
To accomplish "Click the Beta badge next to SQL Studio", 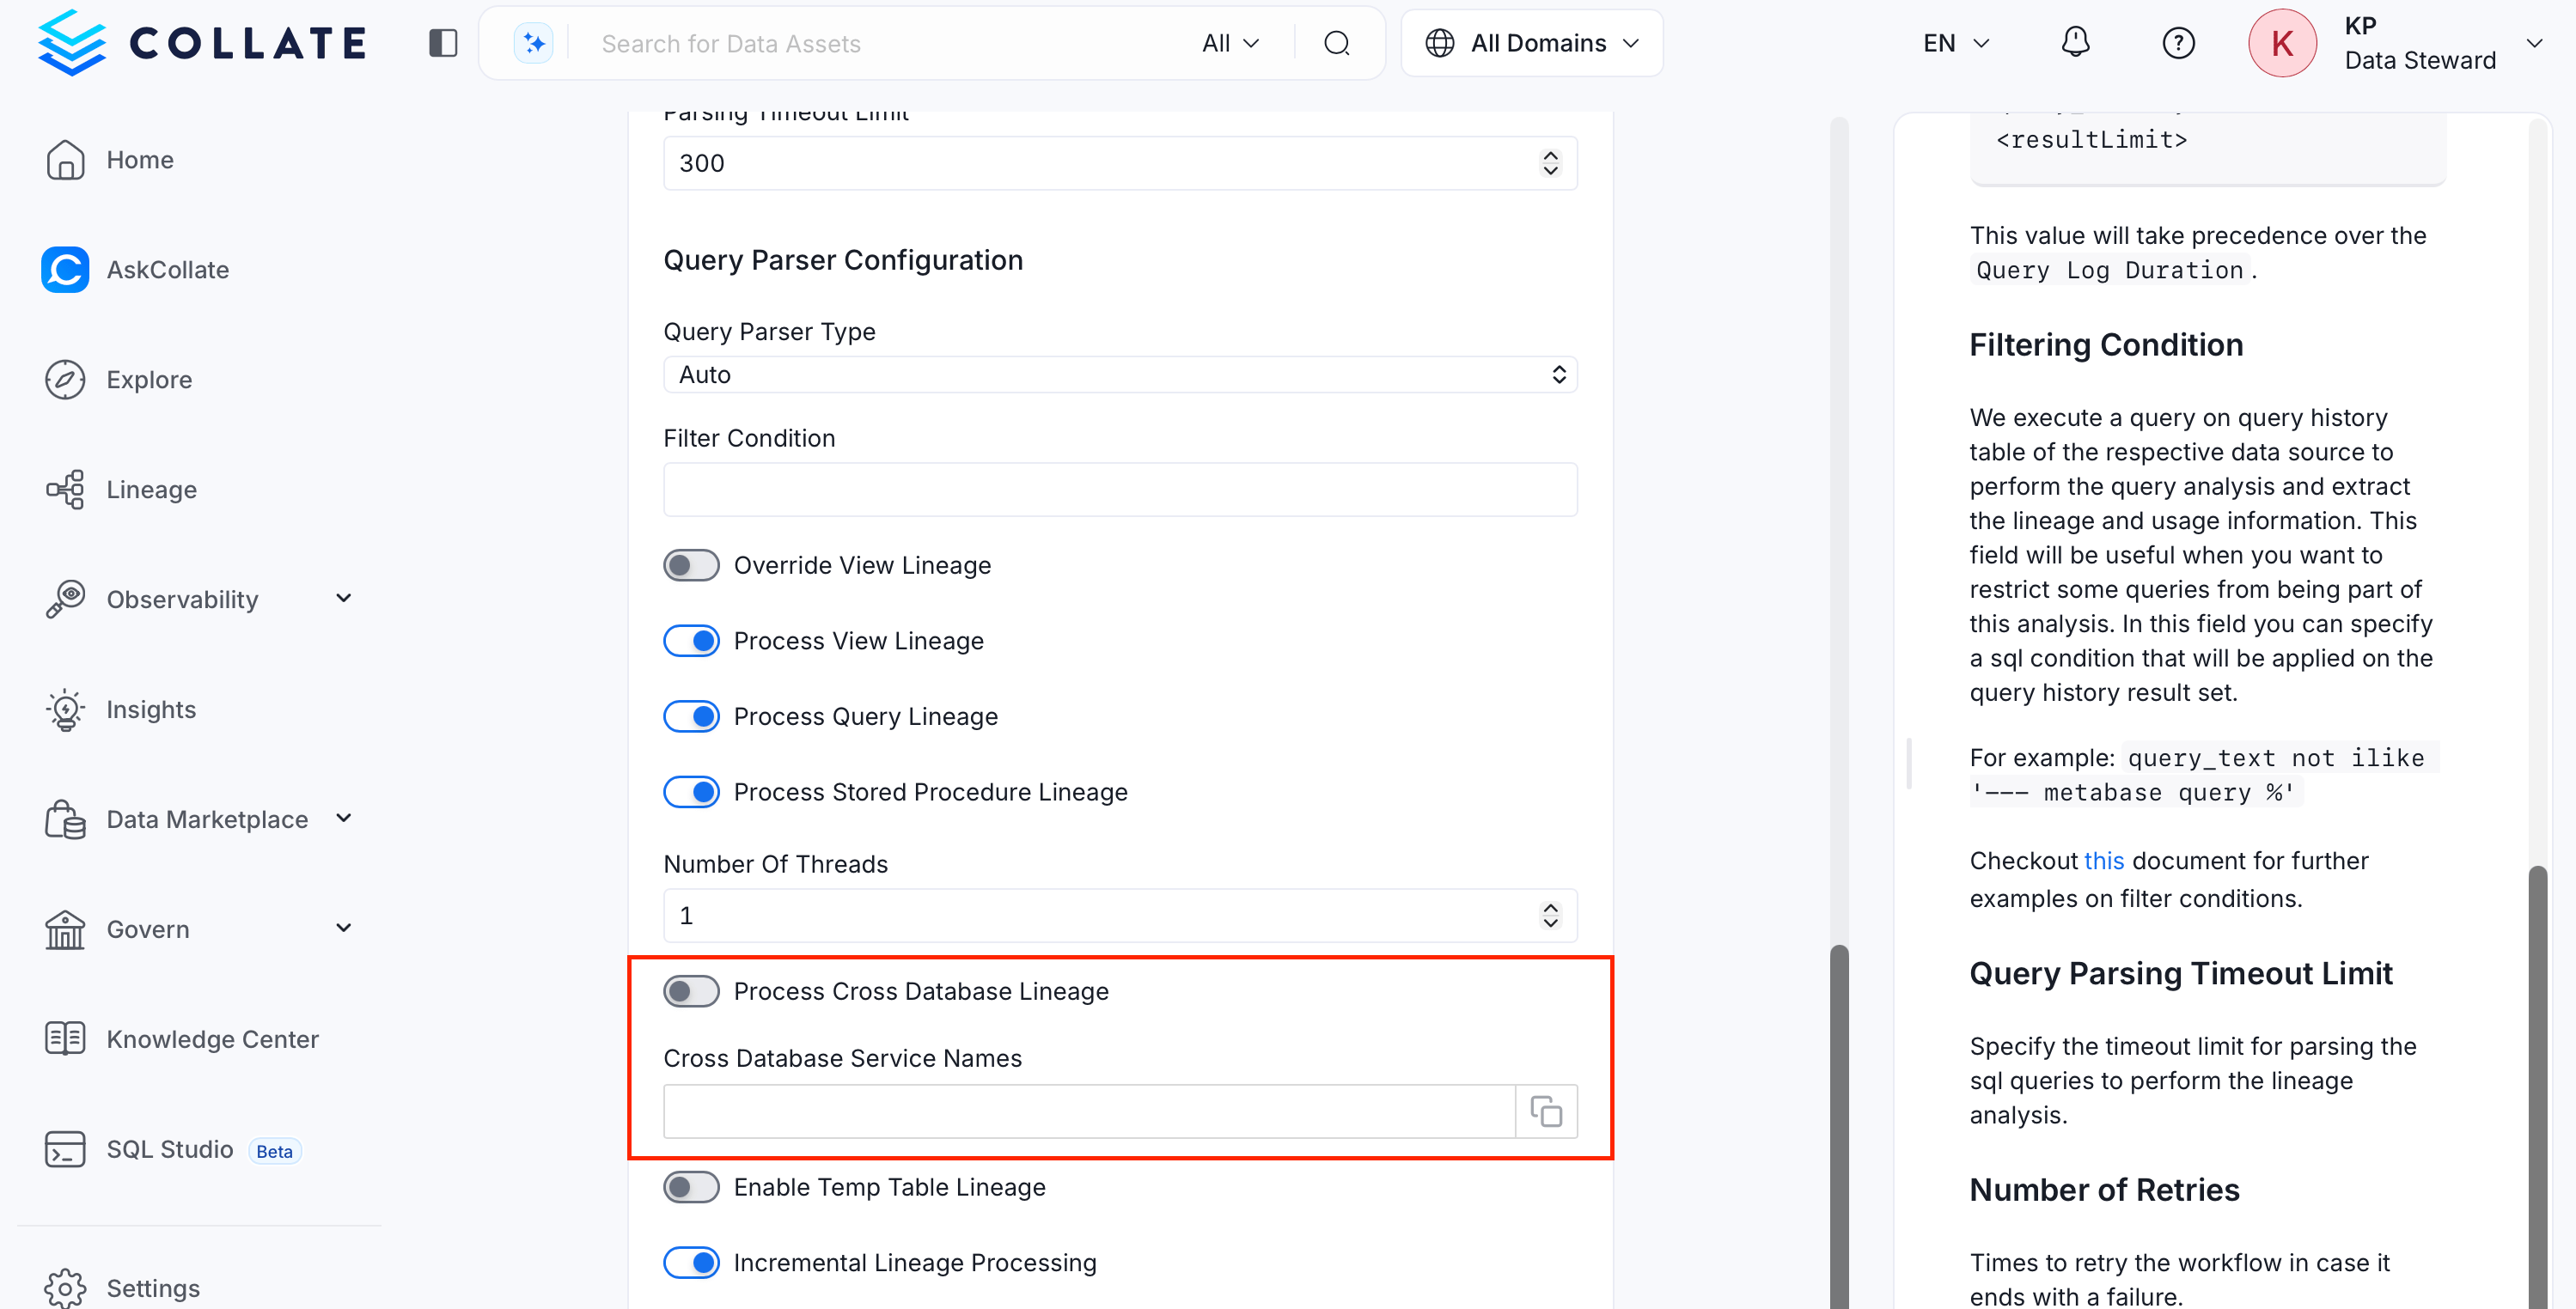I will point(274,1151).
